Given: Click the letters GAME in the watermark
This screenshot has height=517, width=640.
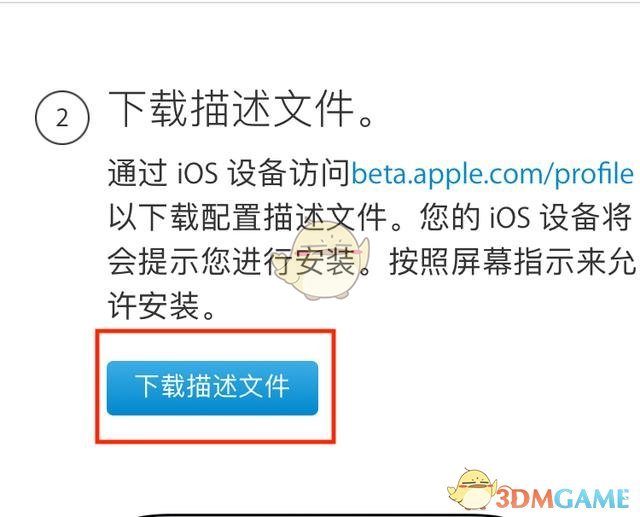Looking at the screenshot, I should pyautogui.click(x=590, y=498).
